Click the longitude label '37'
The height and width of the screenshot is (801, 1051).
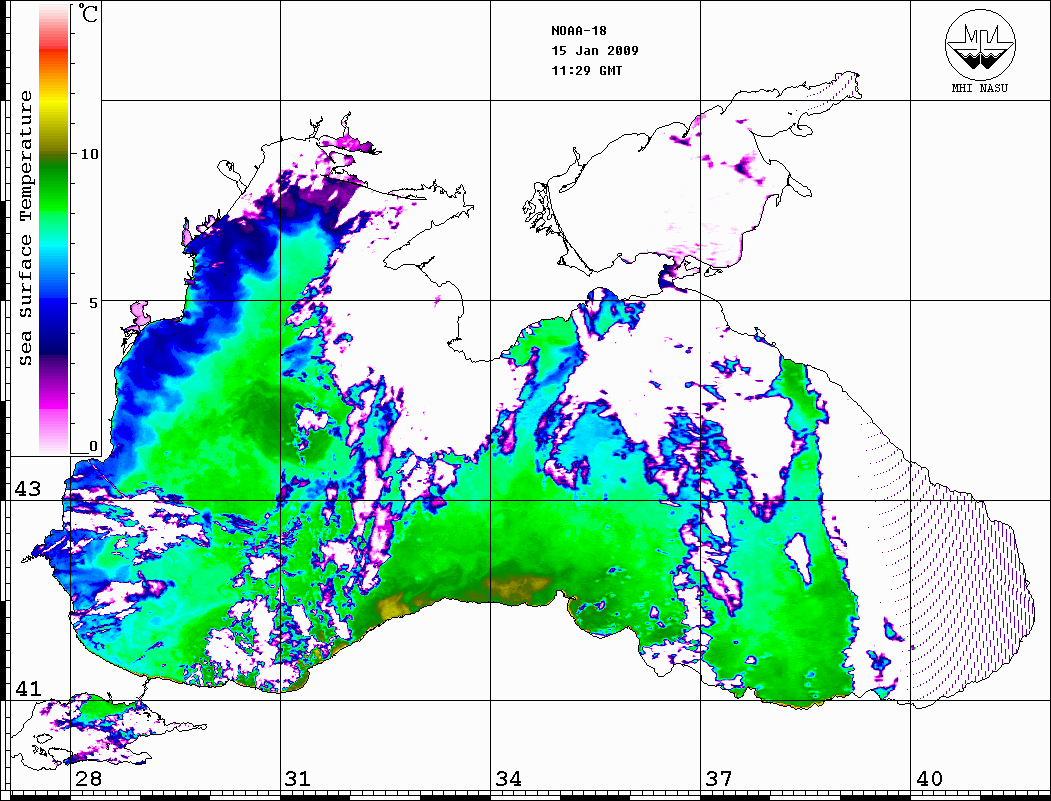(x=719, y=779)
